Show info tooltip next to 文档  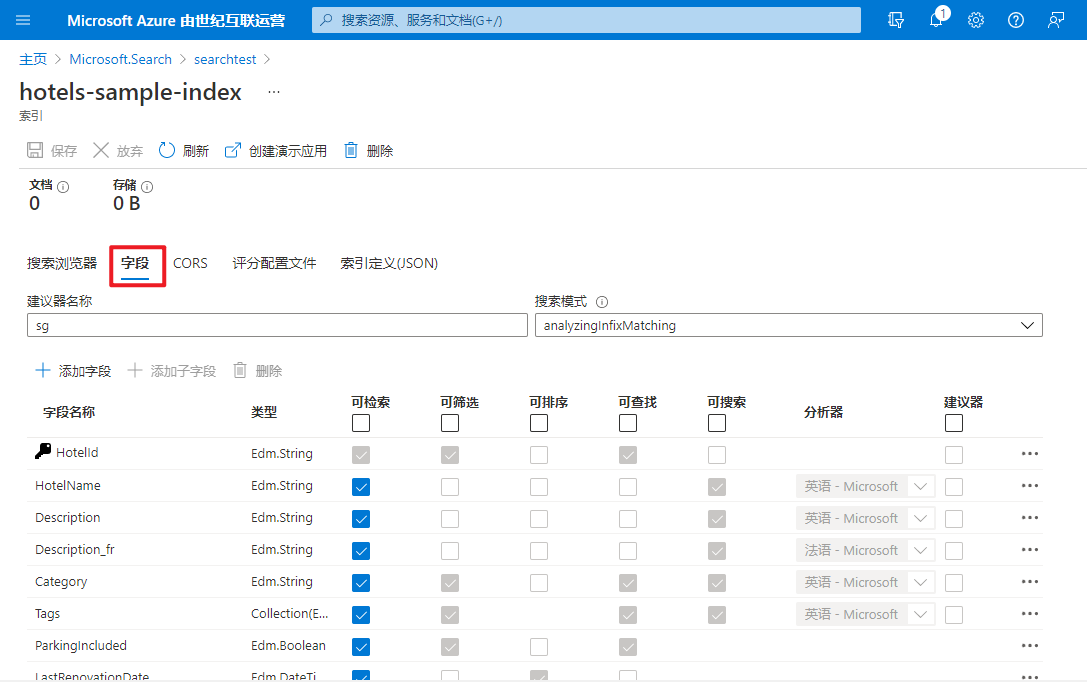coord(63,186)
